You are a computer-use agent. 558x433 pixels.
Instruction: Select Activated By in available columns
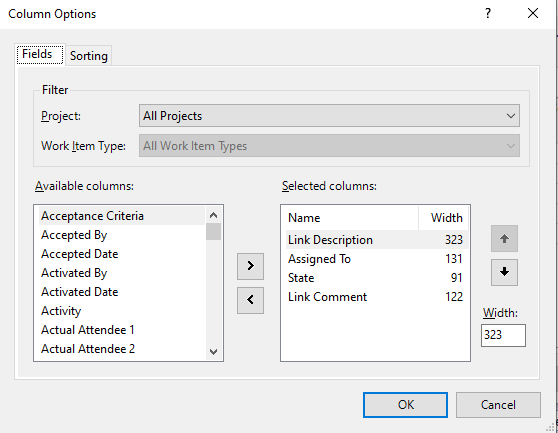pyautogui.click(x=122, y=273)
